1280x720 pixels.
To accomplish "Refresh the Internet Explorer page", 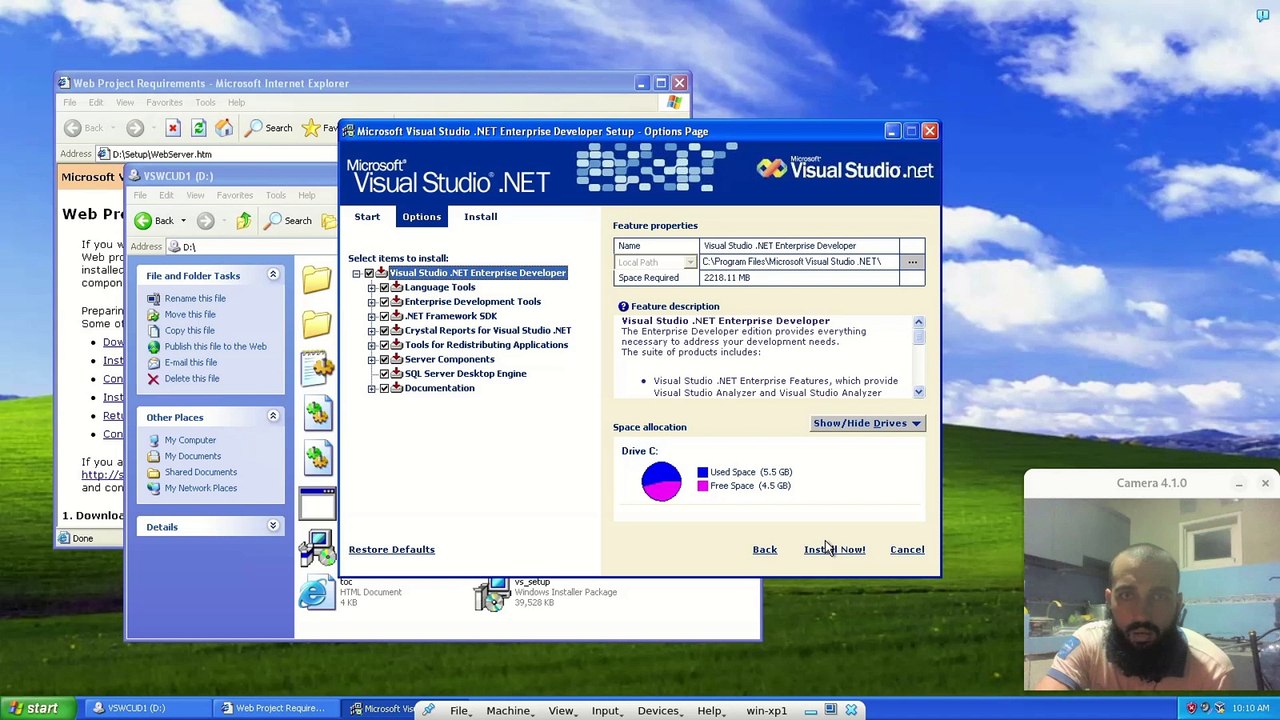I will tap(198, 128).
